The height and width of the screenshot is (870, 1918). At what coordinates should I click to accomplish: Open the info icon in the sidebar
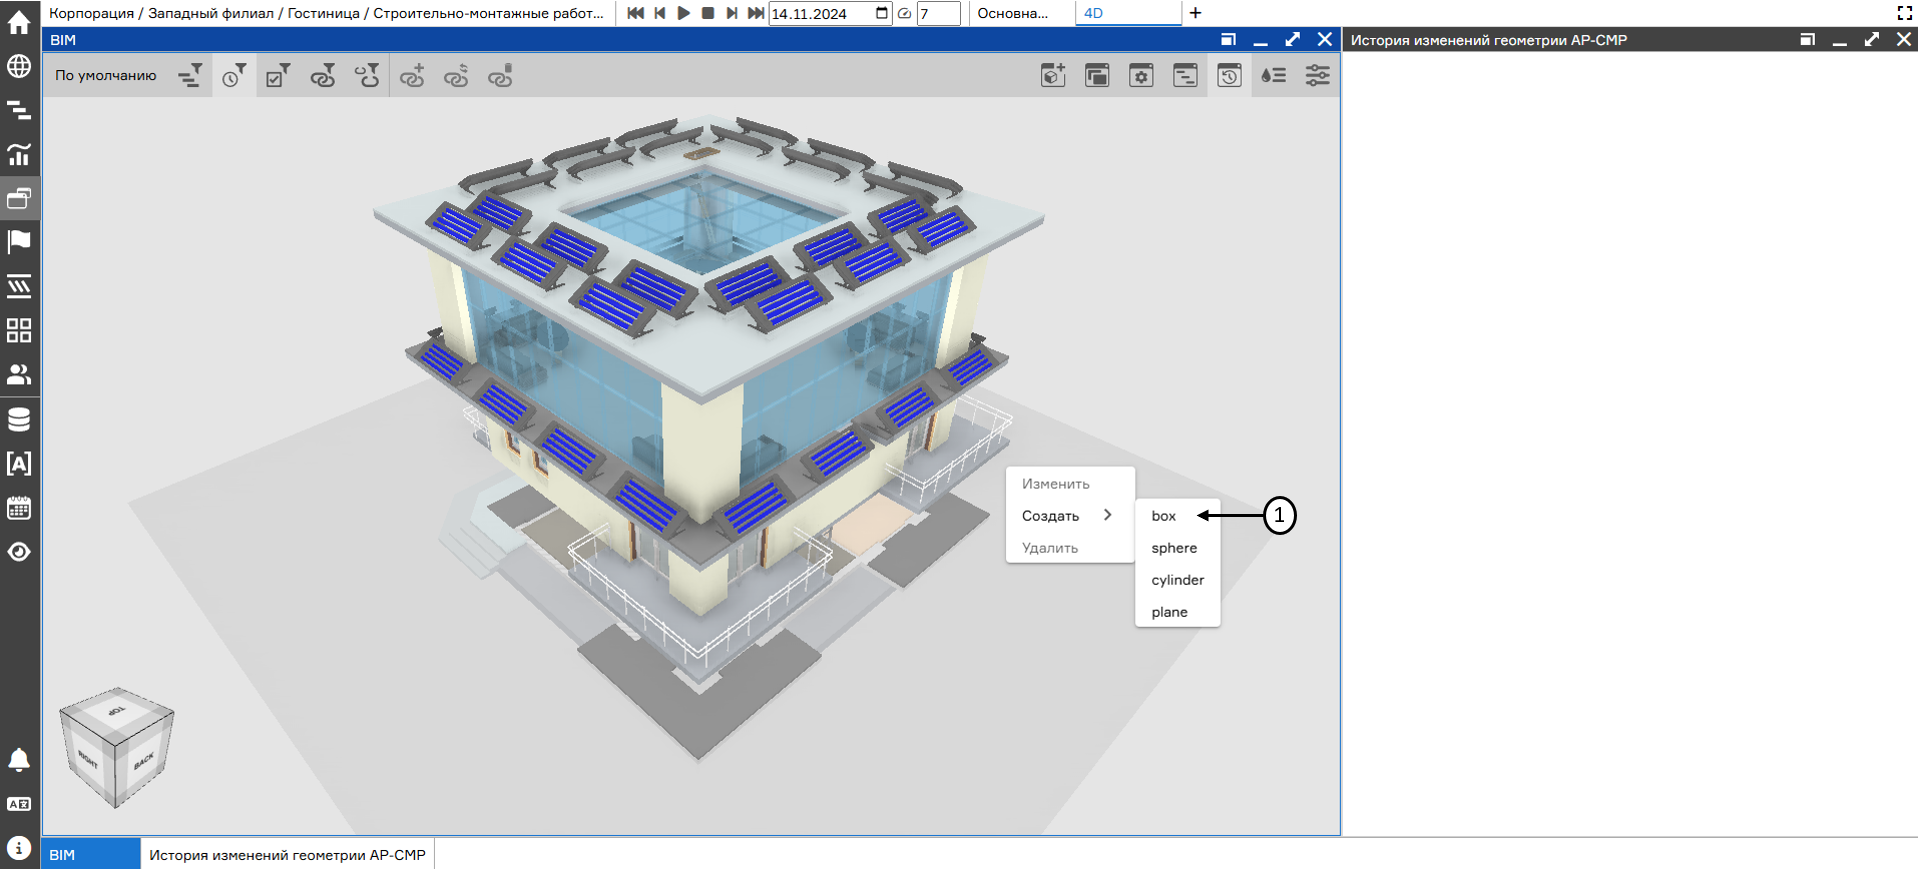19,848
